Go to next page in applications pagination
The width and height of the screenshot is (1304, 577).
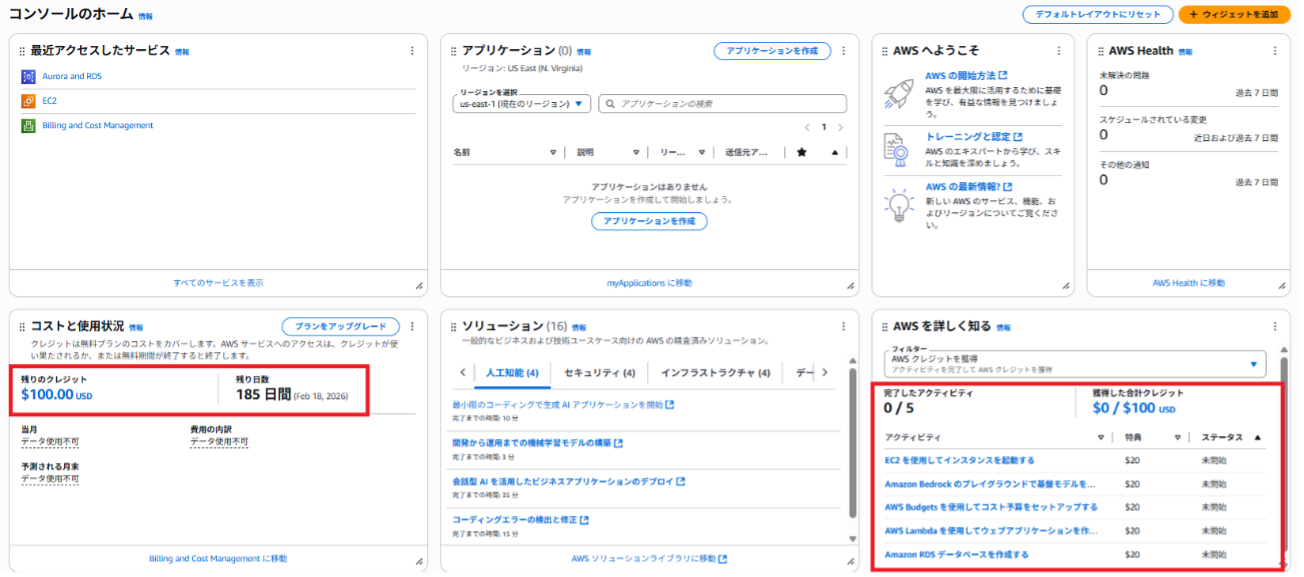pyautogui.click(x=840, y=128)
